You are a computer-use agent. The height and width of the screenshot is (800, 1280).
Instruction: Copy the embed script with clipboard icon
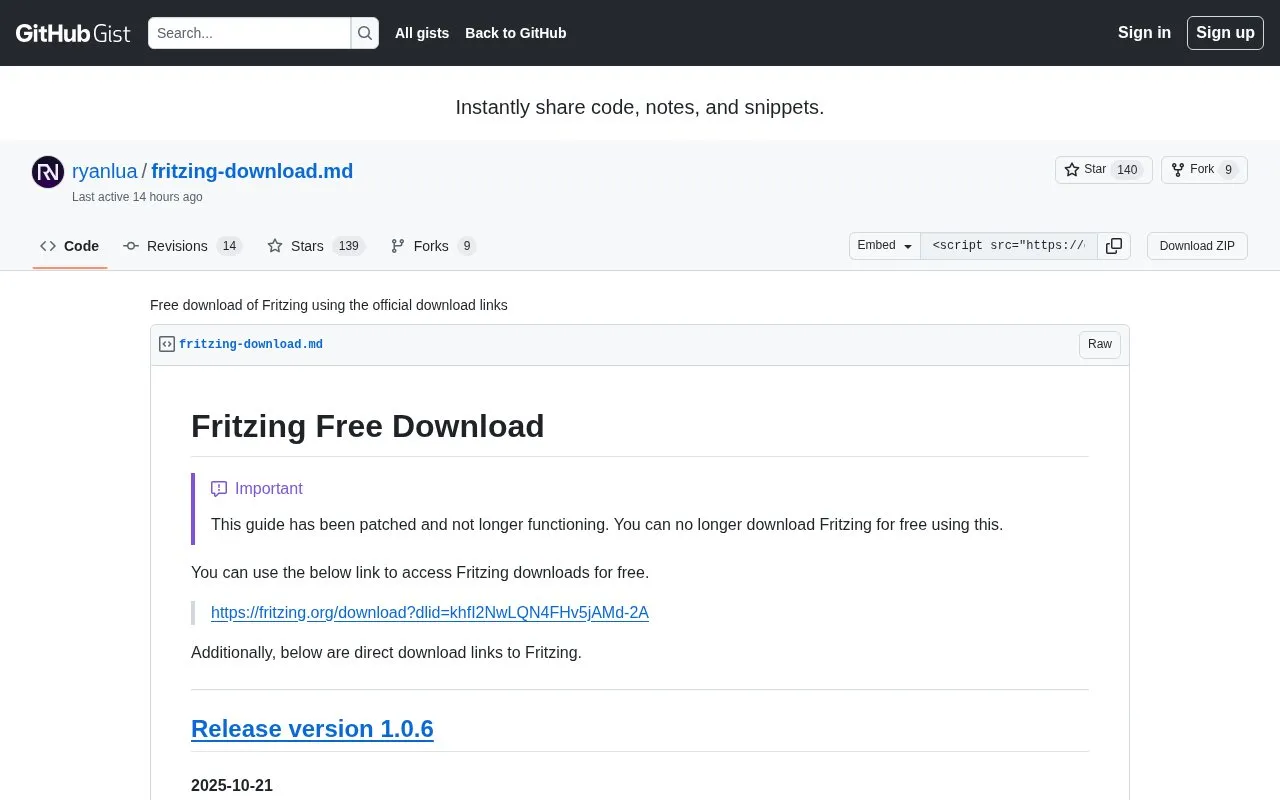click(x=1114, y=246)
